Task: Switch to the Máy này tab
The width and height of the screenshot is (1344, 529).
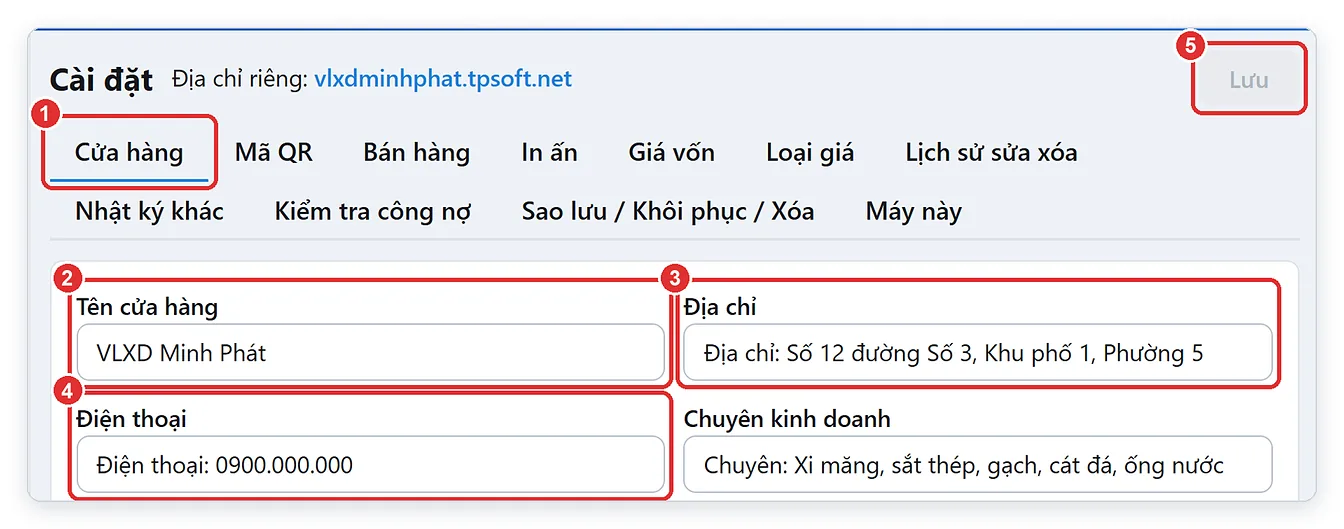Action: tap(914, 211)
